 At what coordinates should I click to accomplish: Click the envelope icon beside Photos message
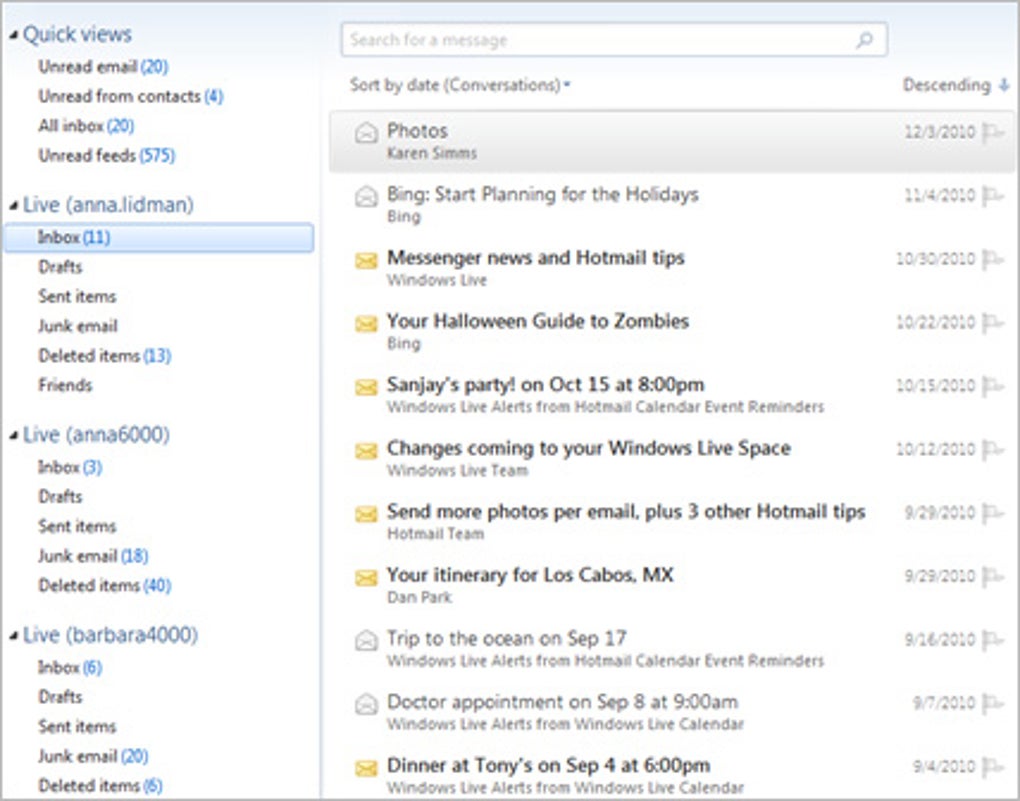click(366, 134)
